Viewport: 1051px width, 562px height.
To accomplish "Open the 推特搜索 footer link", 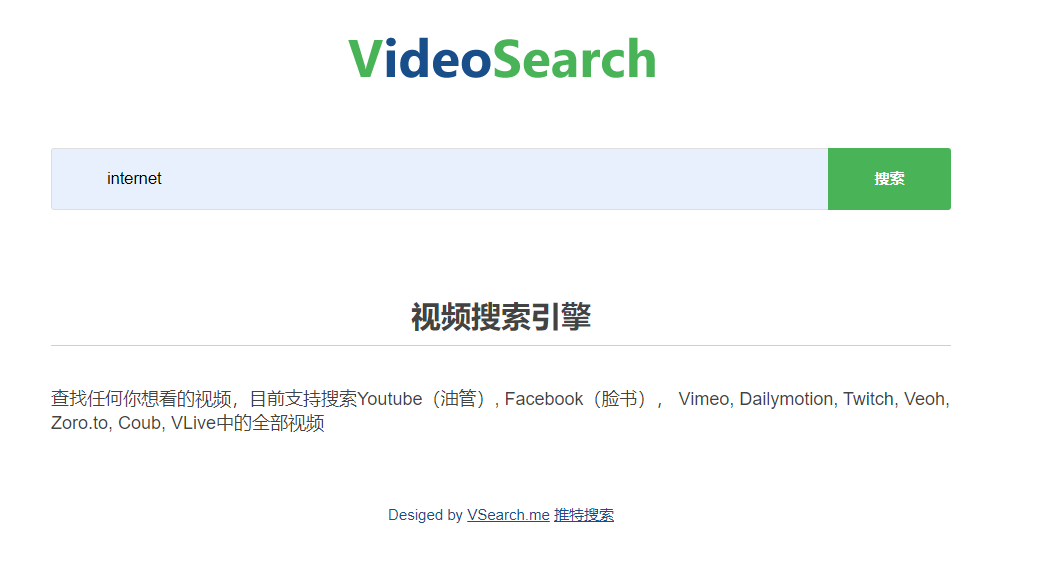I will coord(584,515).
